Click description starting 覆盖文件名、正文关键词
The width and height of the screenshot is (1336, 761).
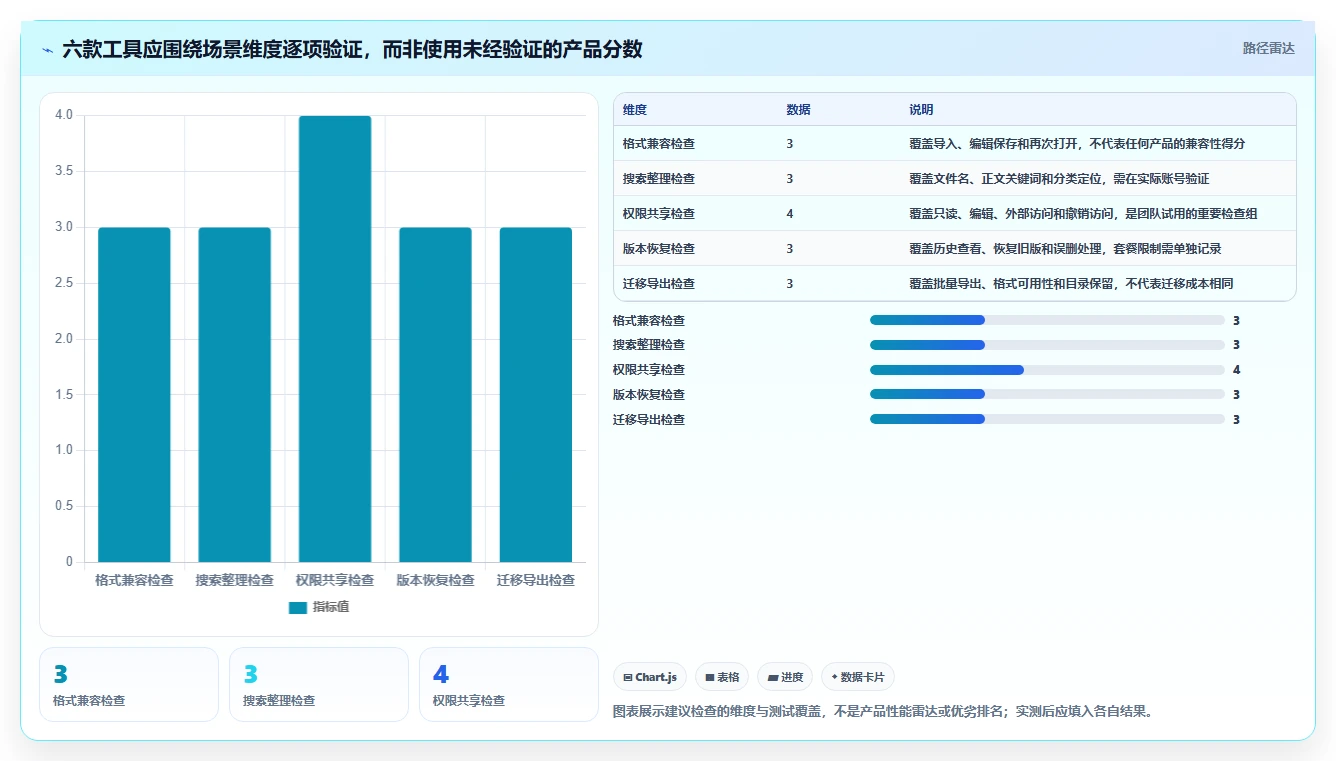(1059, 179)
